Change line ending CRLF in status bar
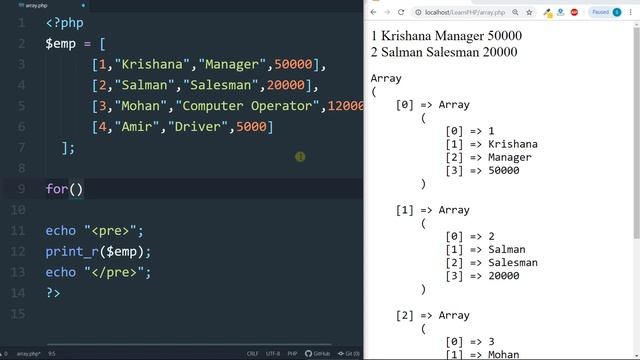Image resolution: width=640 pixels, height=360 pixels. pyautogui.click(x=252, y=353)
